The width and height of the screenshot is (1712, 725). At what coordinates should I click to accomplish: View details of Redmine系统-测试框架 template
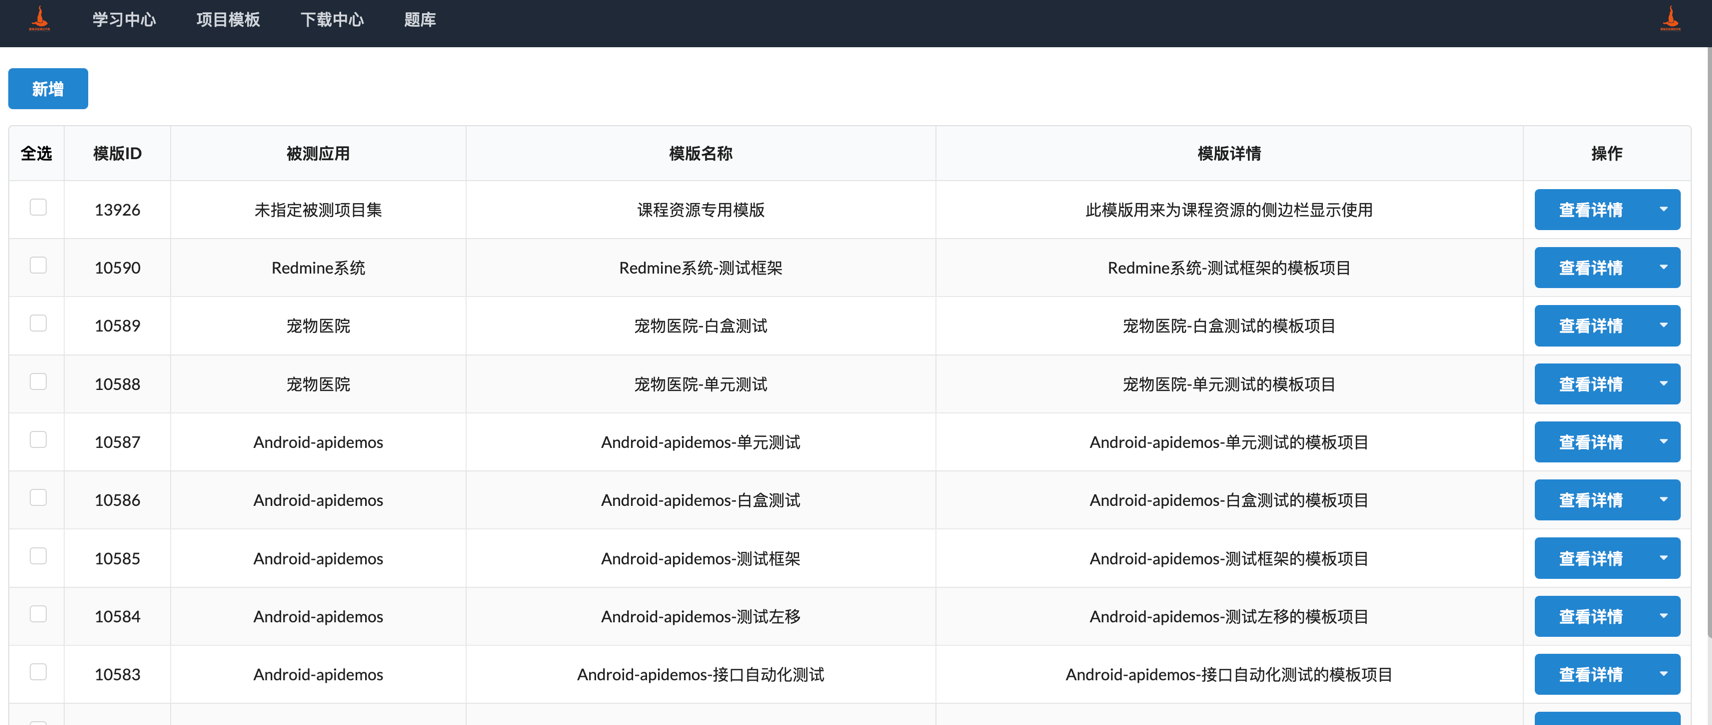pyautogui.click(x=1590, y=268)
